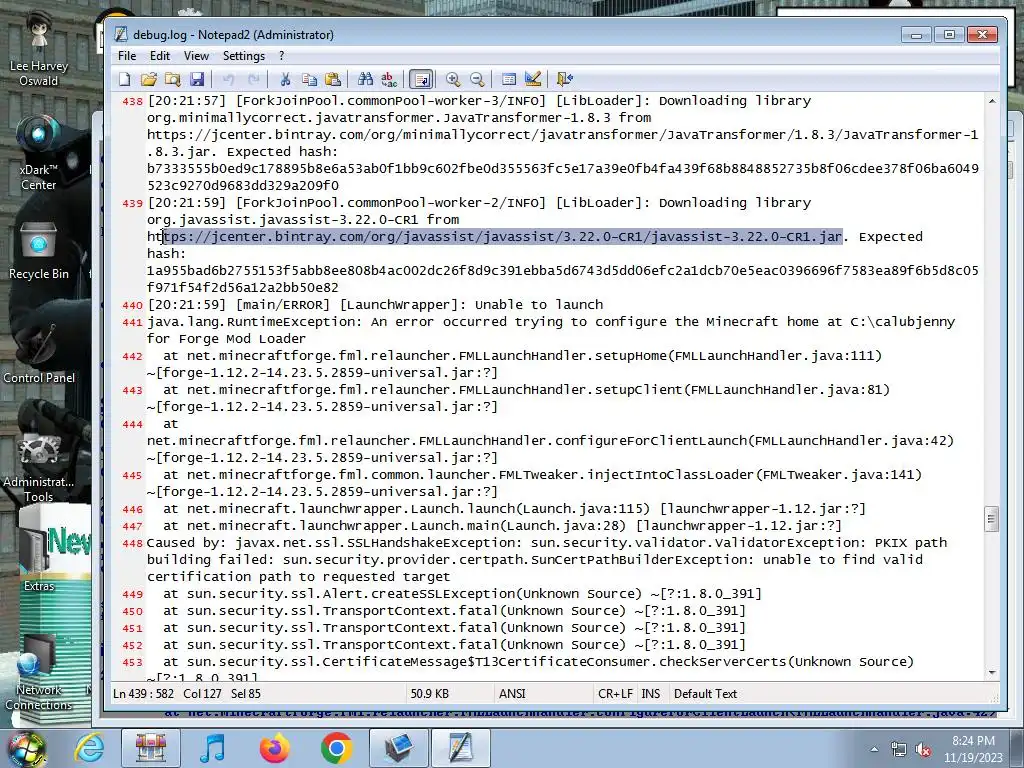Launch Internet Explorer from taskbar
The width and height of the screenshot is (1024, 768).
pyautogui.click(x=89, y=748)
